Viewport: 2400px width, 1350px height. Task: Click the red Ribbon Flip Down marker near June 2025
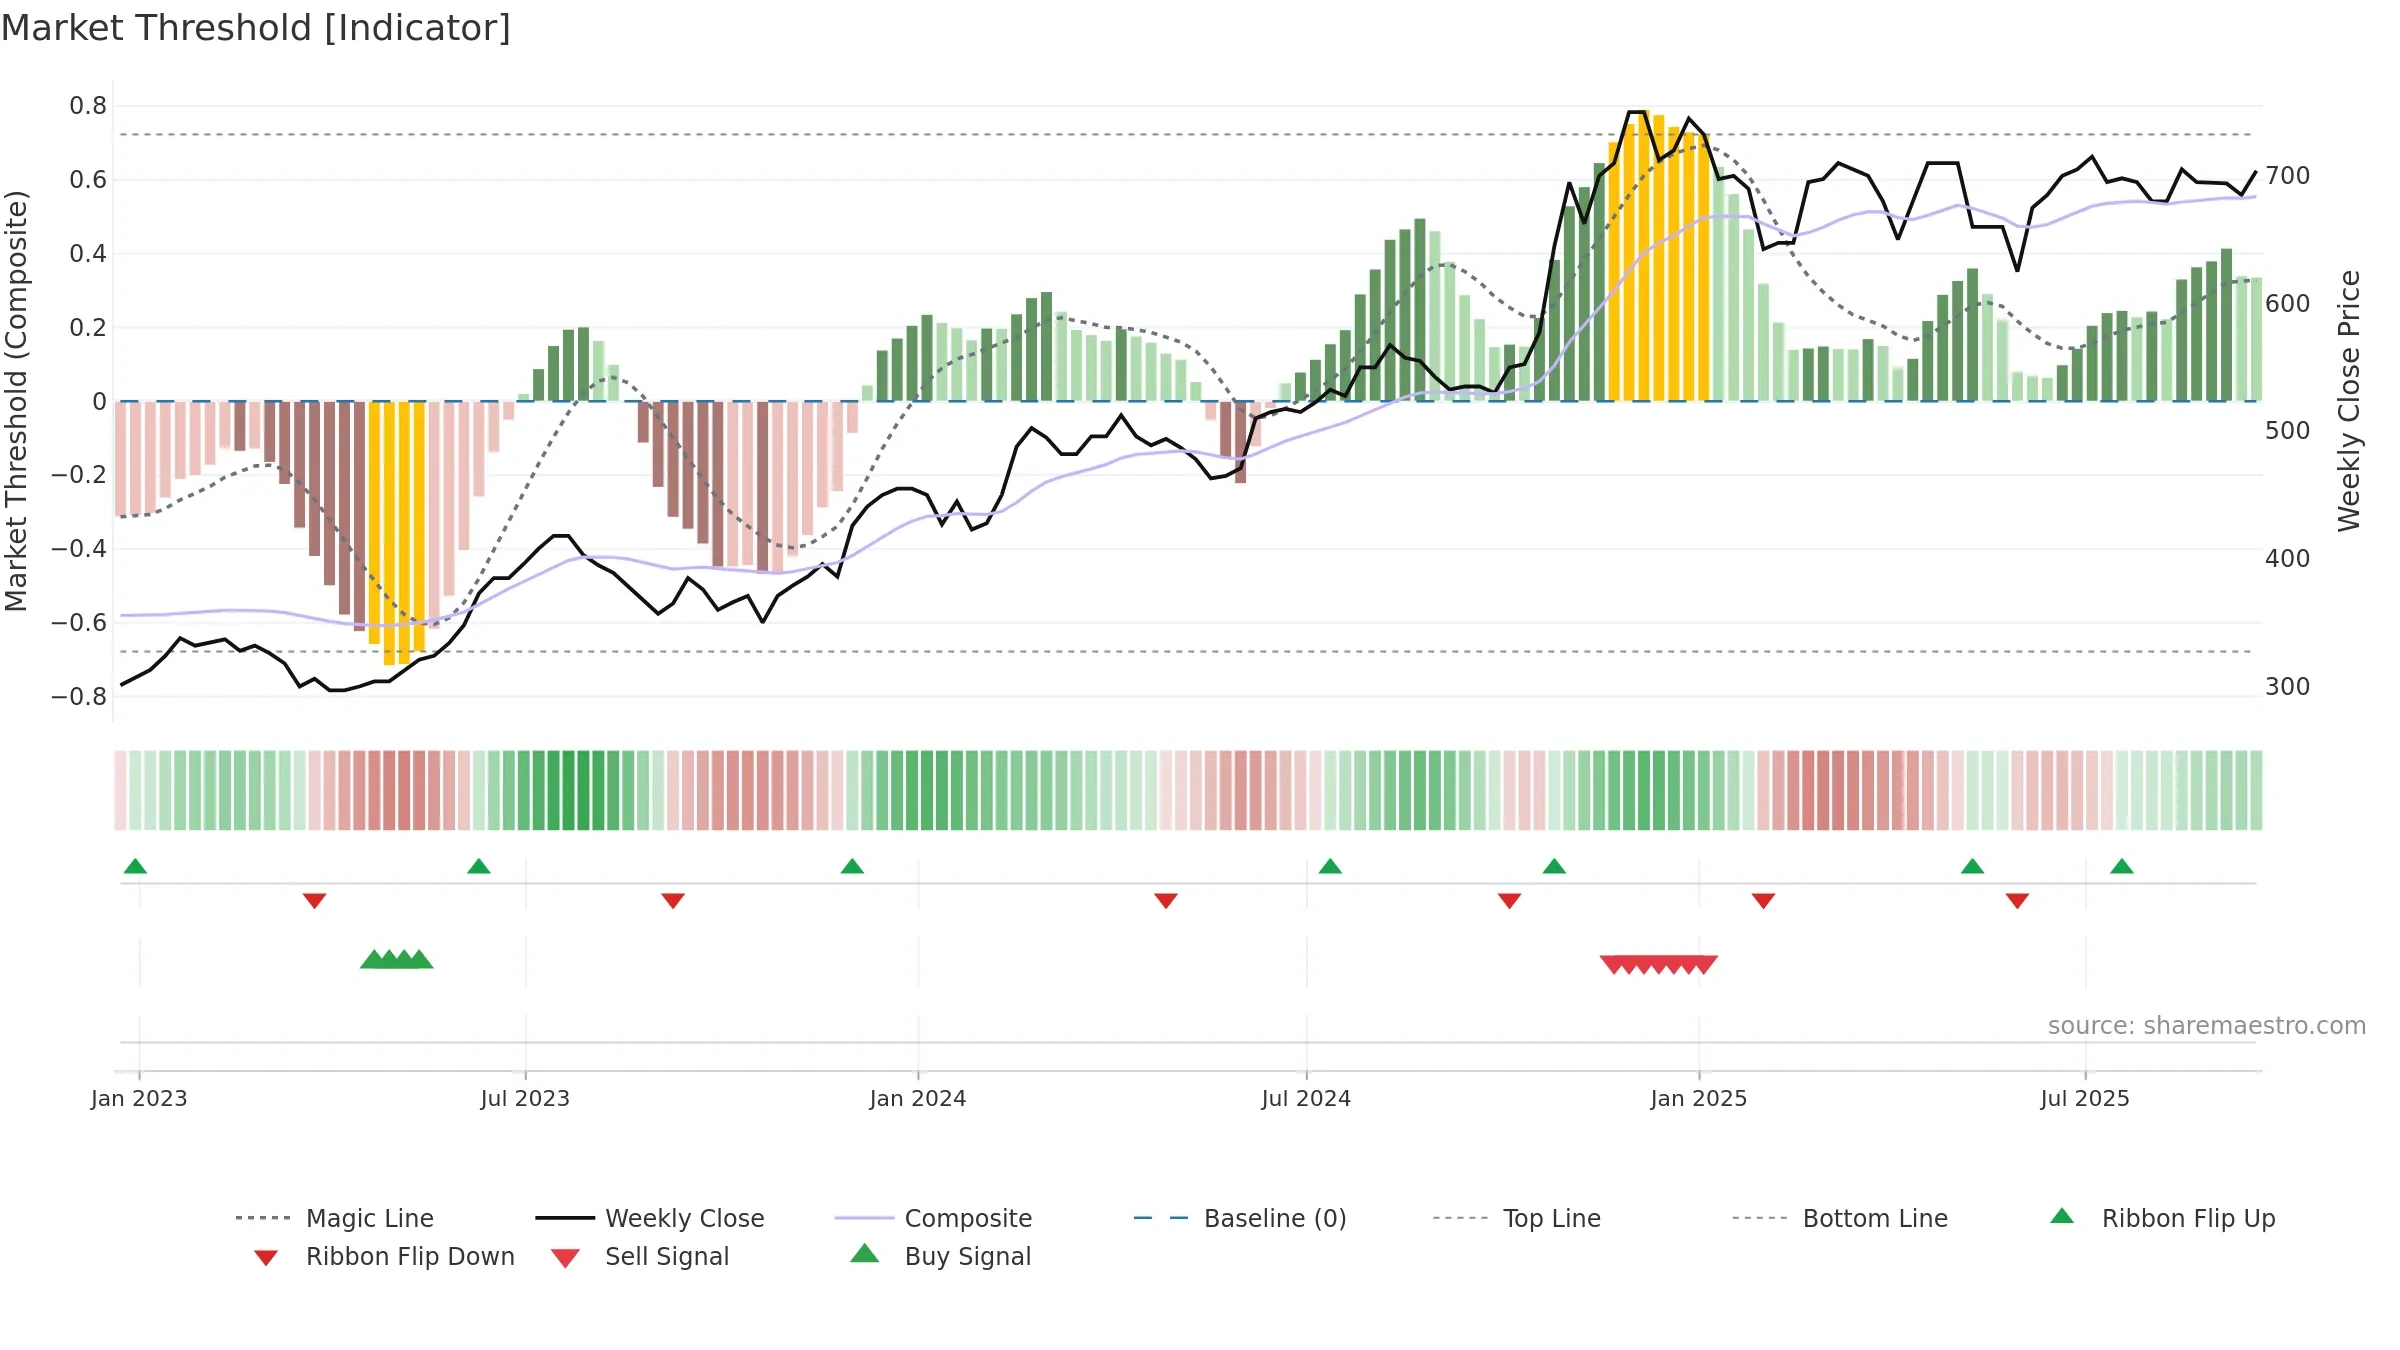[x=2017, y=901]
